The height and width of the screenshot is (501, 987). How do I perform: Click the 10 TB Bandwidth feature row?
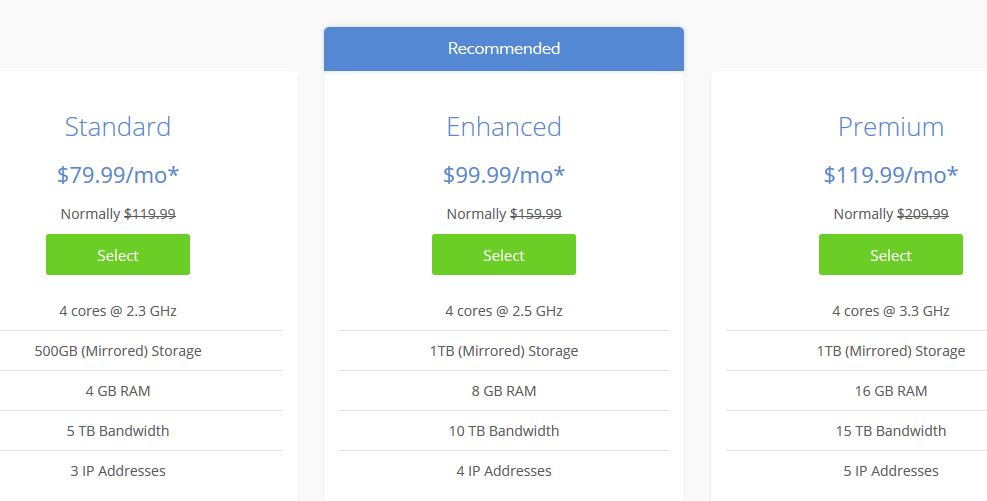click(504, 431)
